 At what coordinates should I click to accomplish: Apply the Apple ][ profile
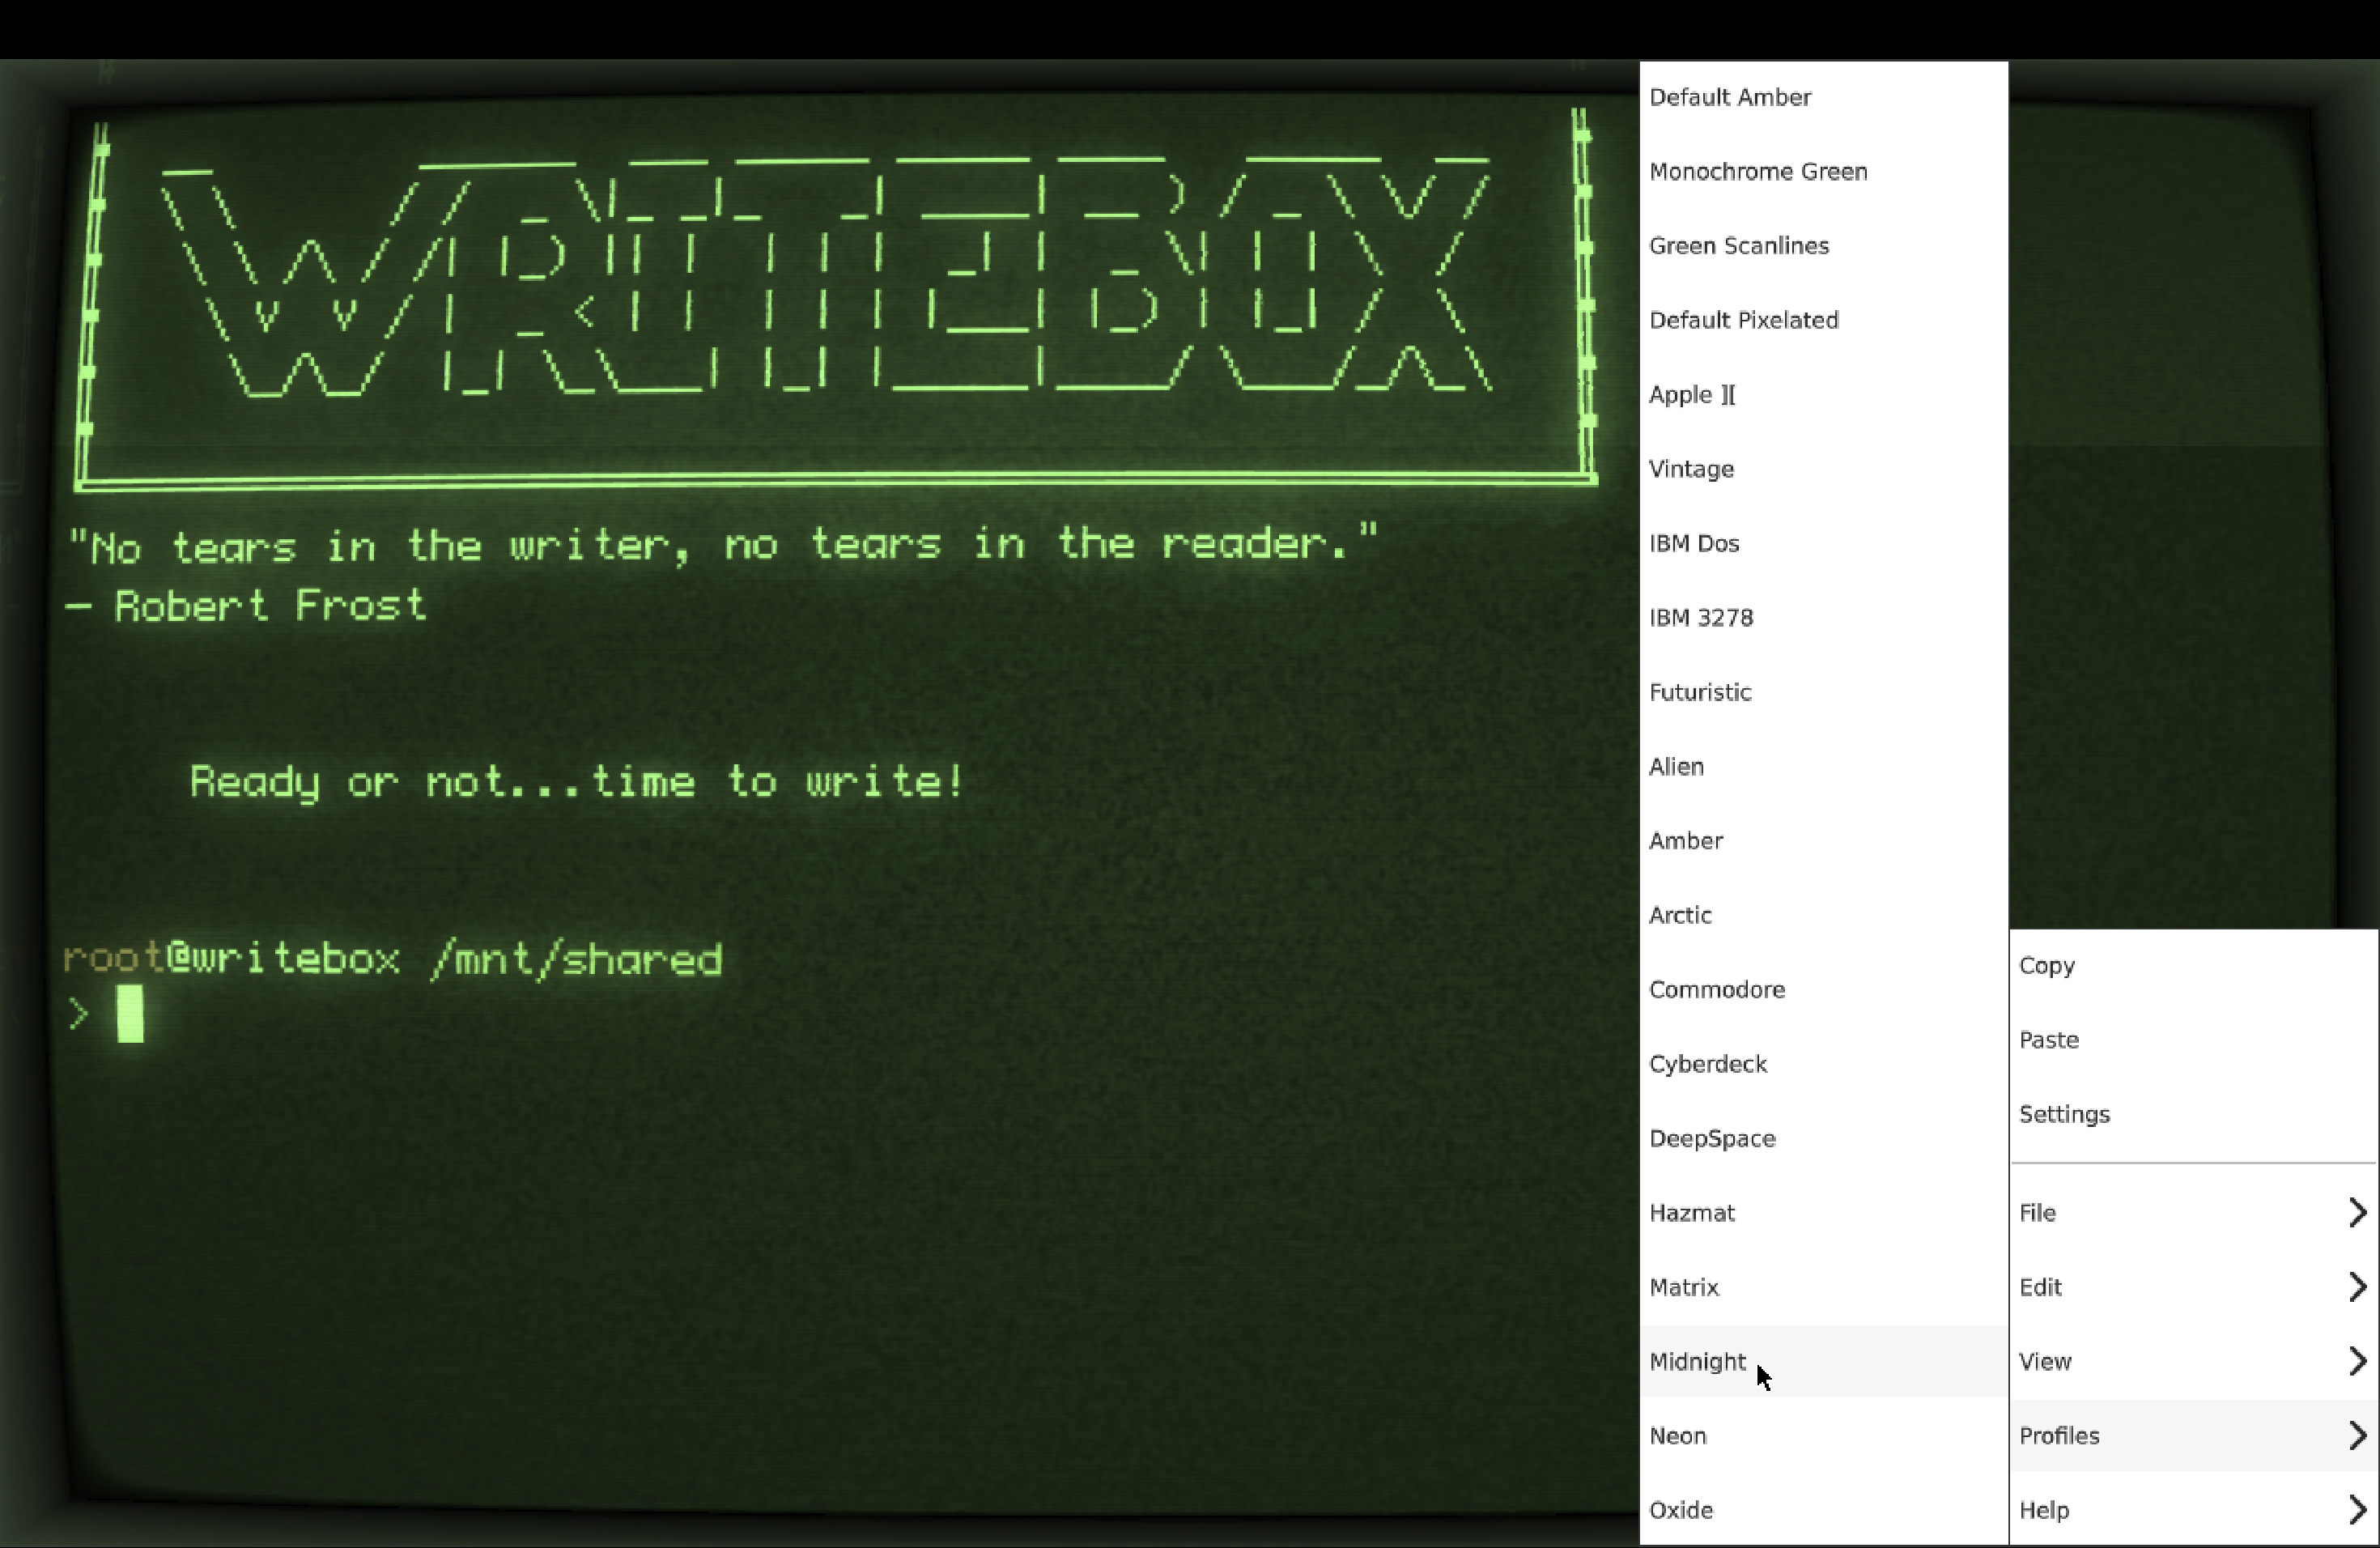click(x=1823, y=394)
